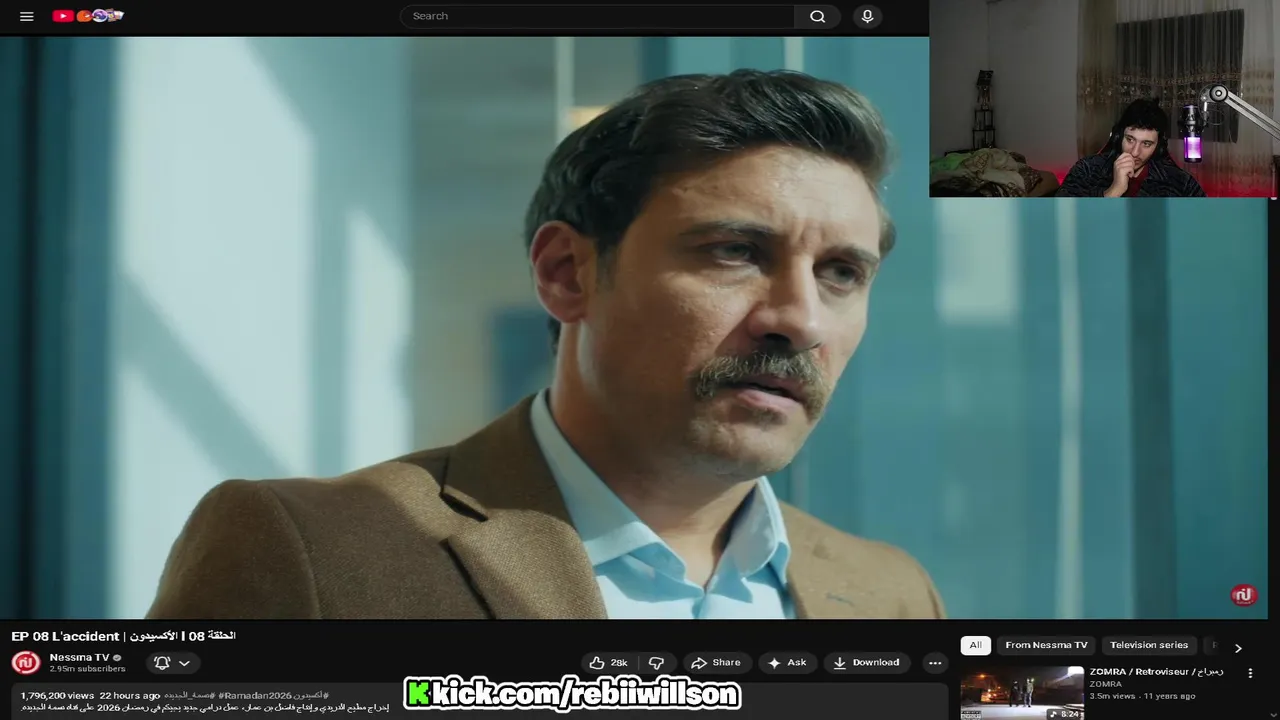
Task: Click the #Ramadan2026 hashtag
Action: (255, 695)
